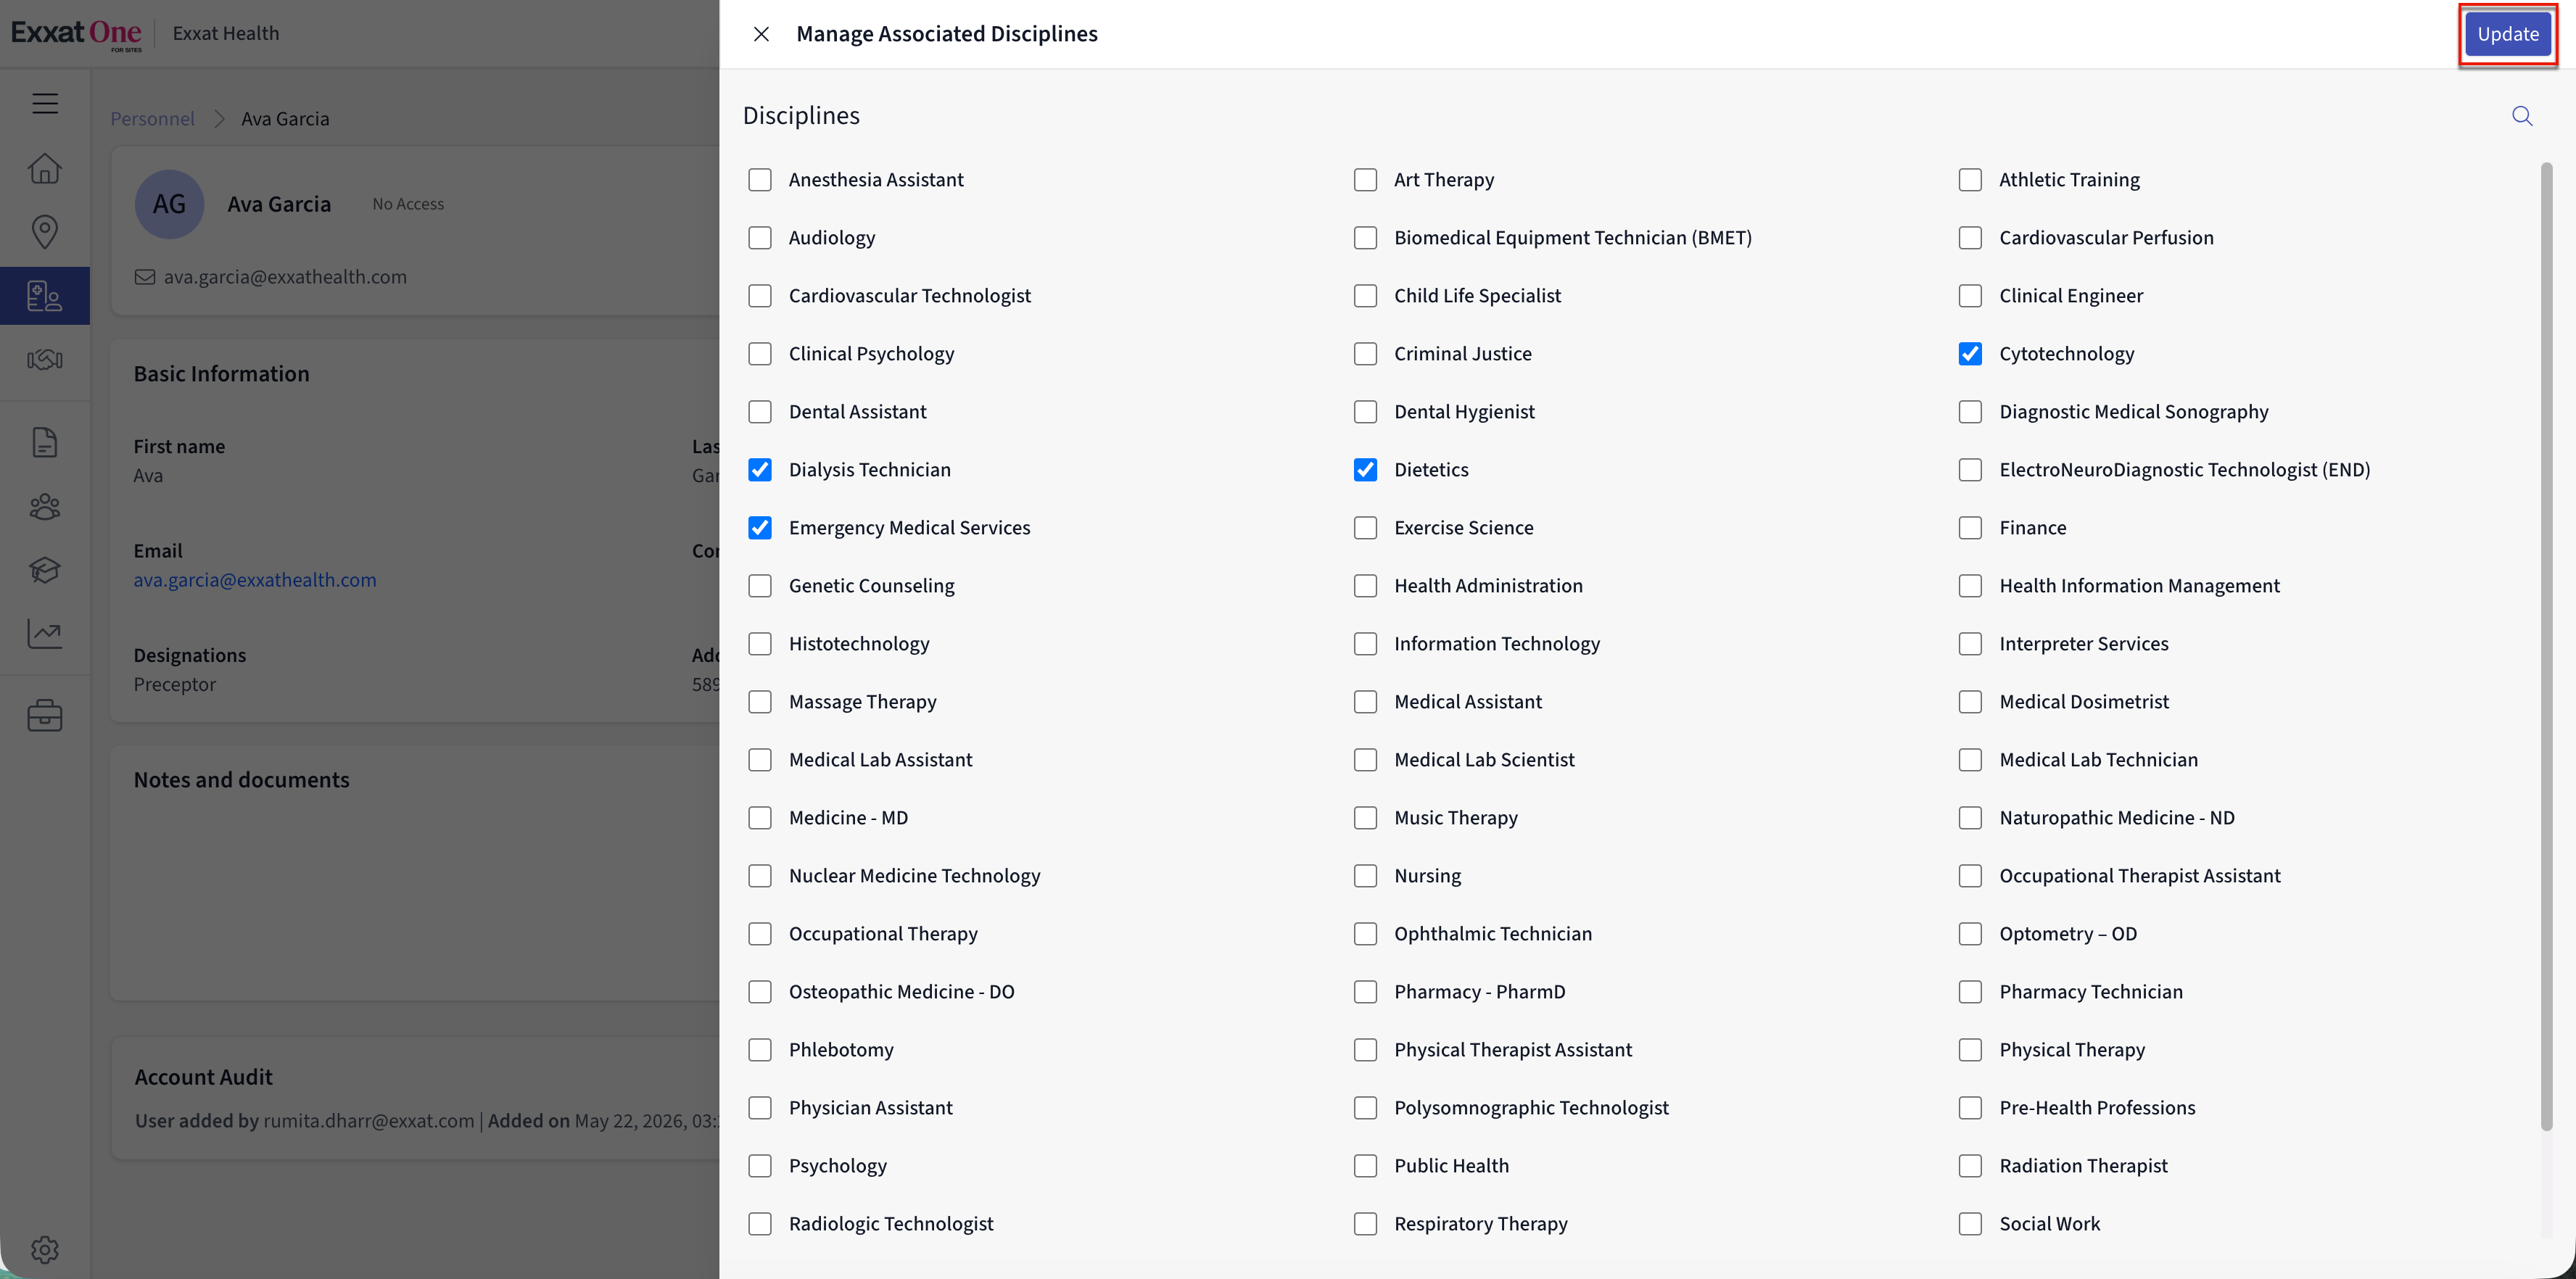The image size is (2576, 1279).
Task: Uncheck the Dialysis Technician checkbox
Action: click(760, 470)
